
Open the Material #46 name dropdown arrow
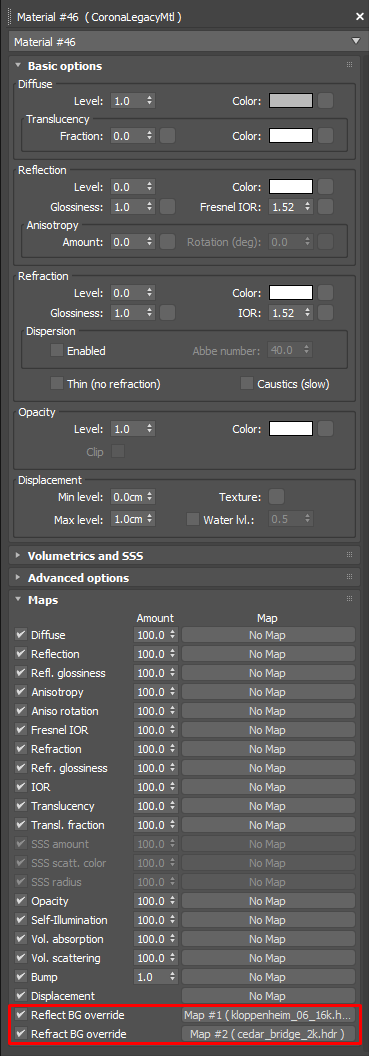(356, 41)
